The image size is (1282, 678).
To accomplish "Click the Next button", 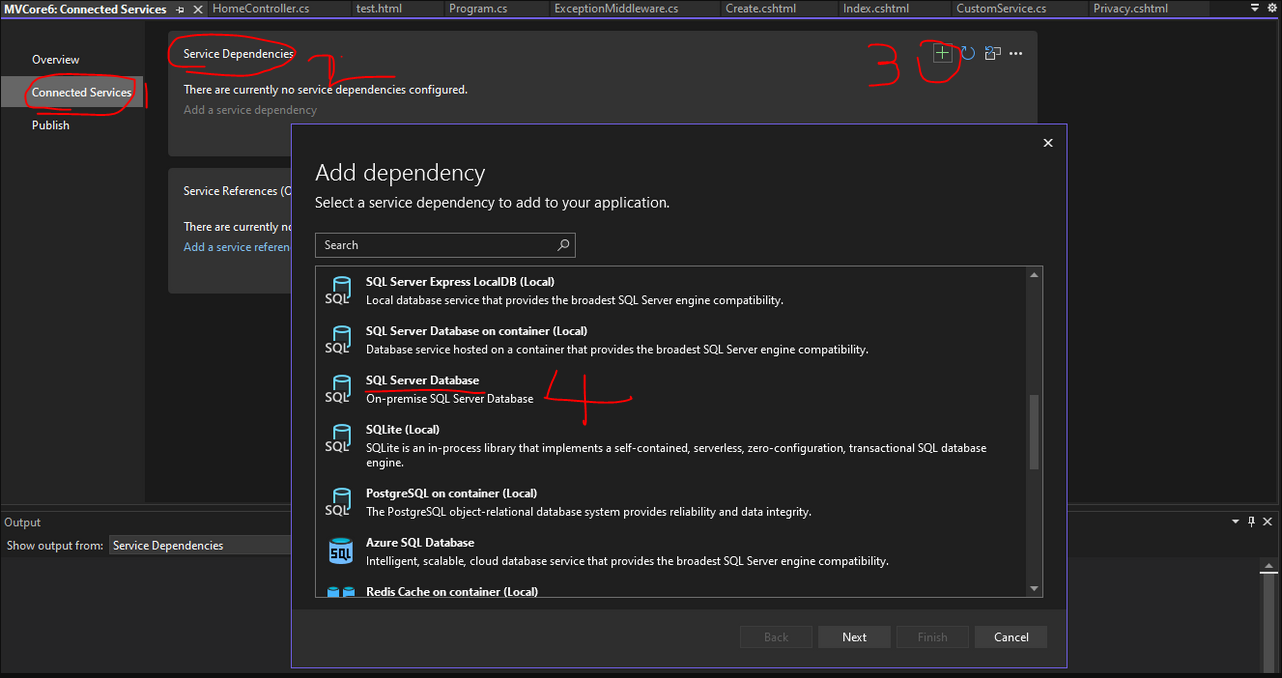I will point(854,637).
